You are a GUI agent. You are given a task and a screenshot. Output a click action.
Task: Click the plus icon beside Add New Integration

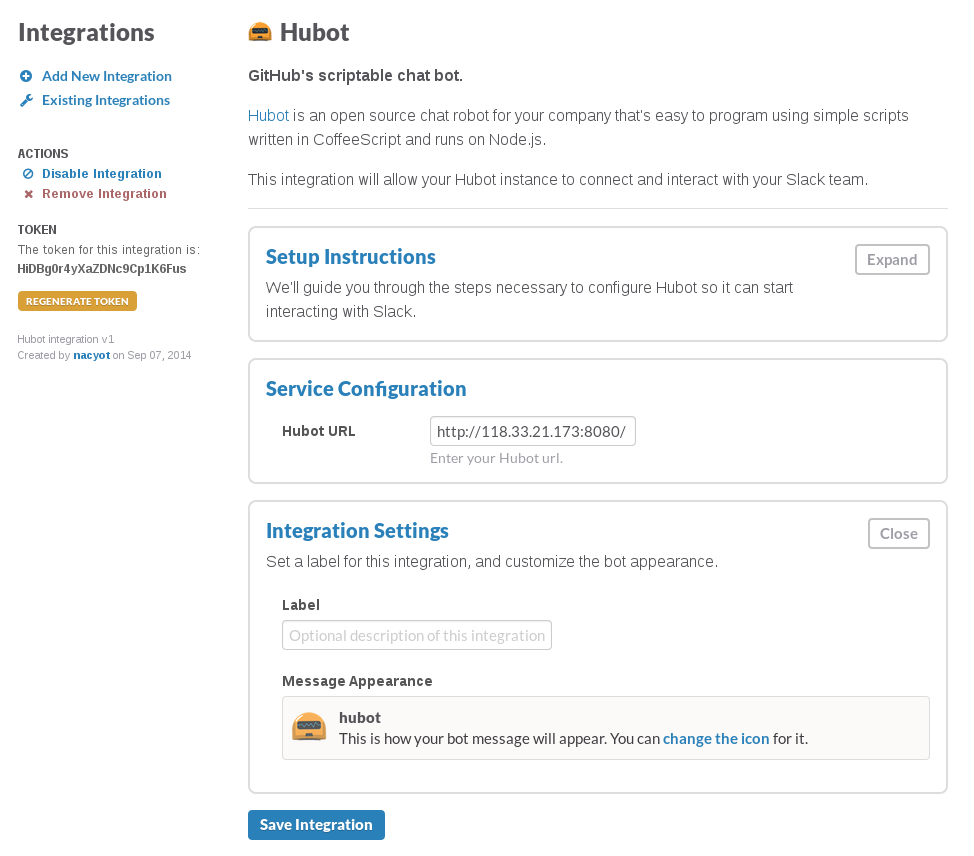(26, 76)
